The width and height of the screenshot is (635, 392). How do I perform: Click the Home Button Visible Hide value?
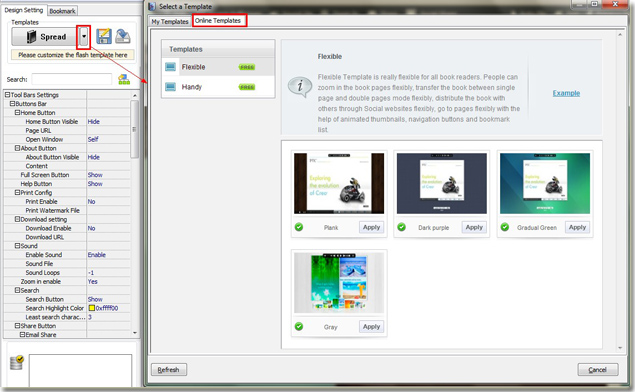(x=94, y=121)
